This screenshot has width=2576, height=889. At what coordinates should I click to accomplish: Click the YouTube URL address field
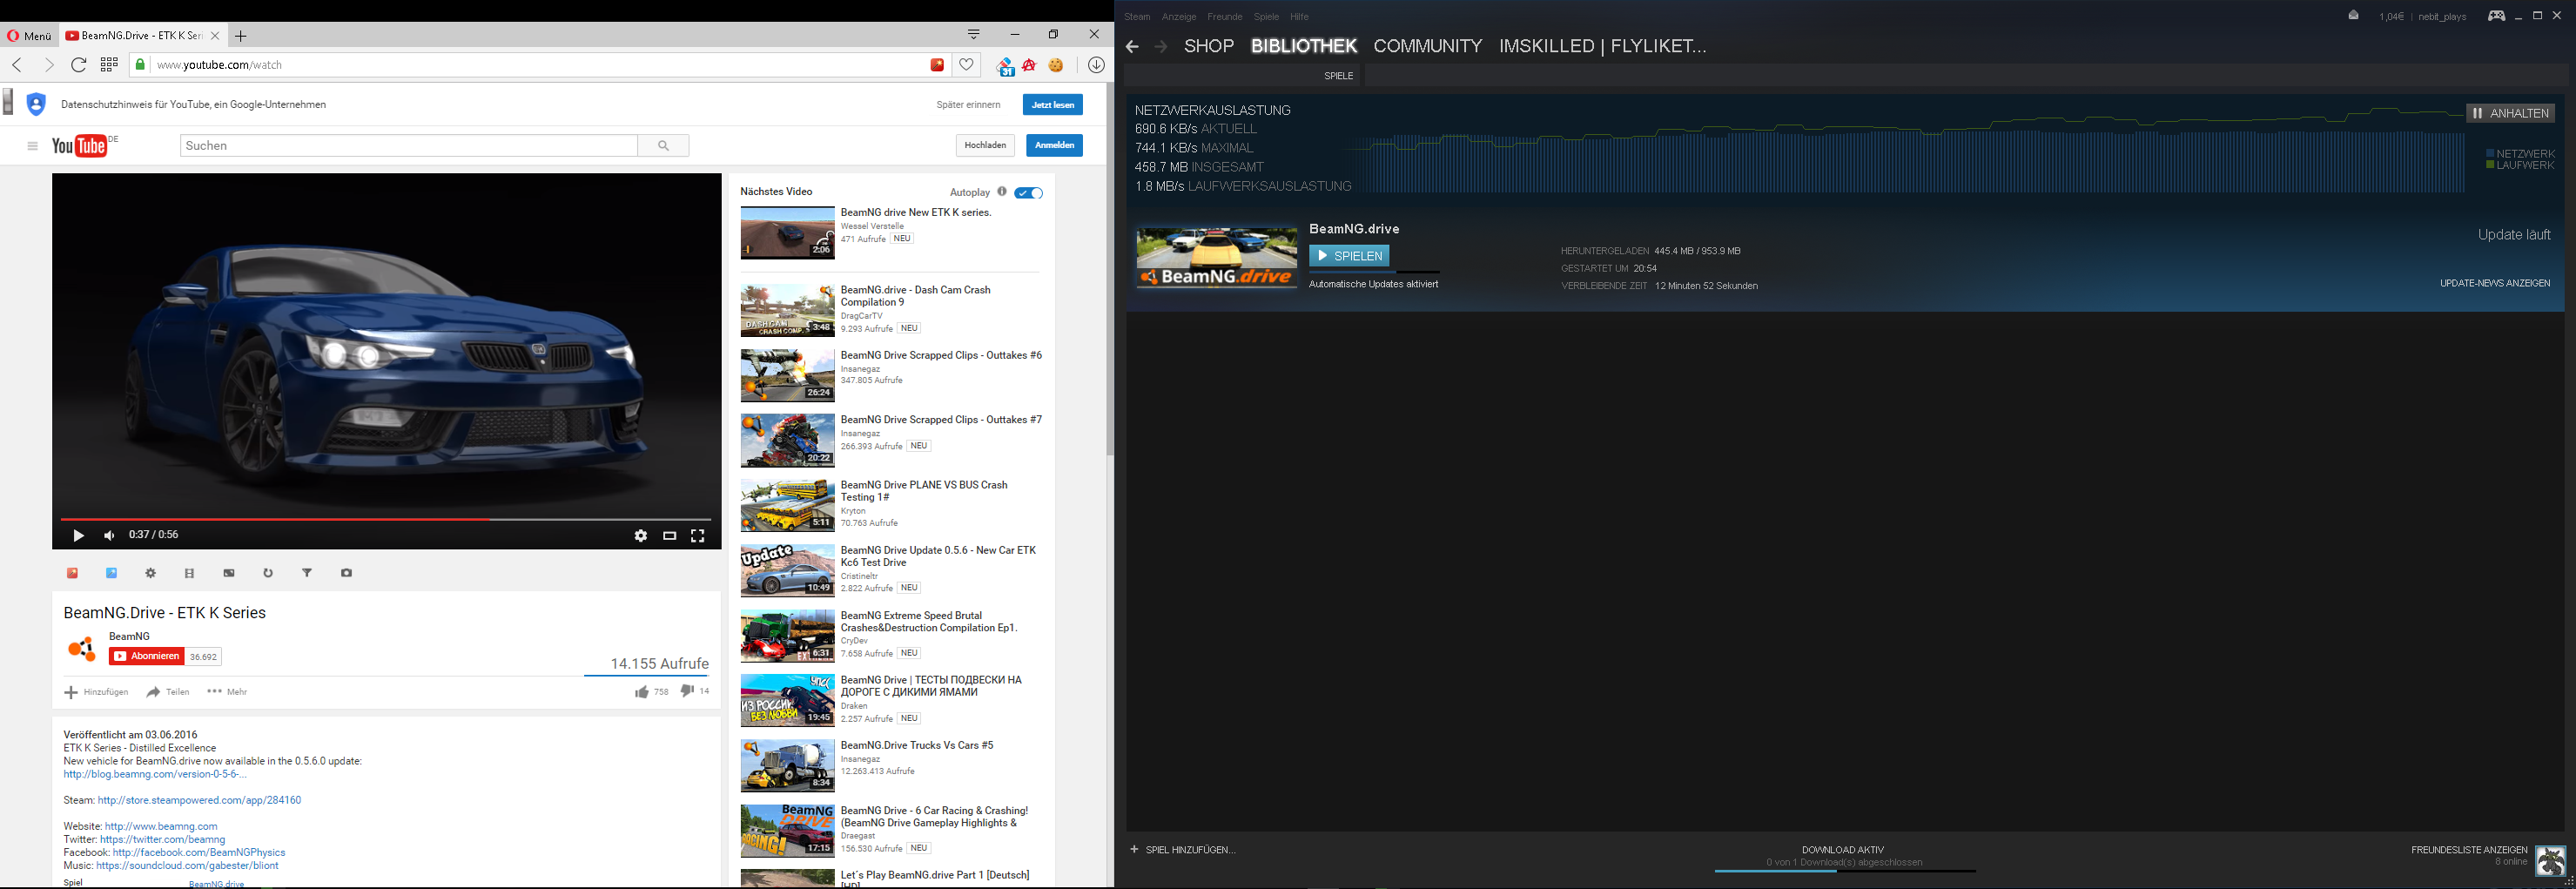pos(540,65)
